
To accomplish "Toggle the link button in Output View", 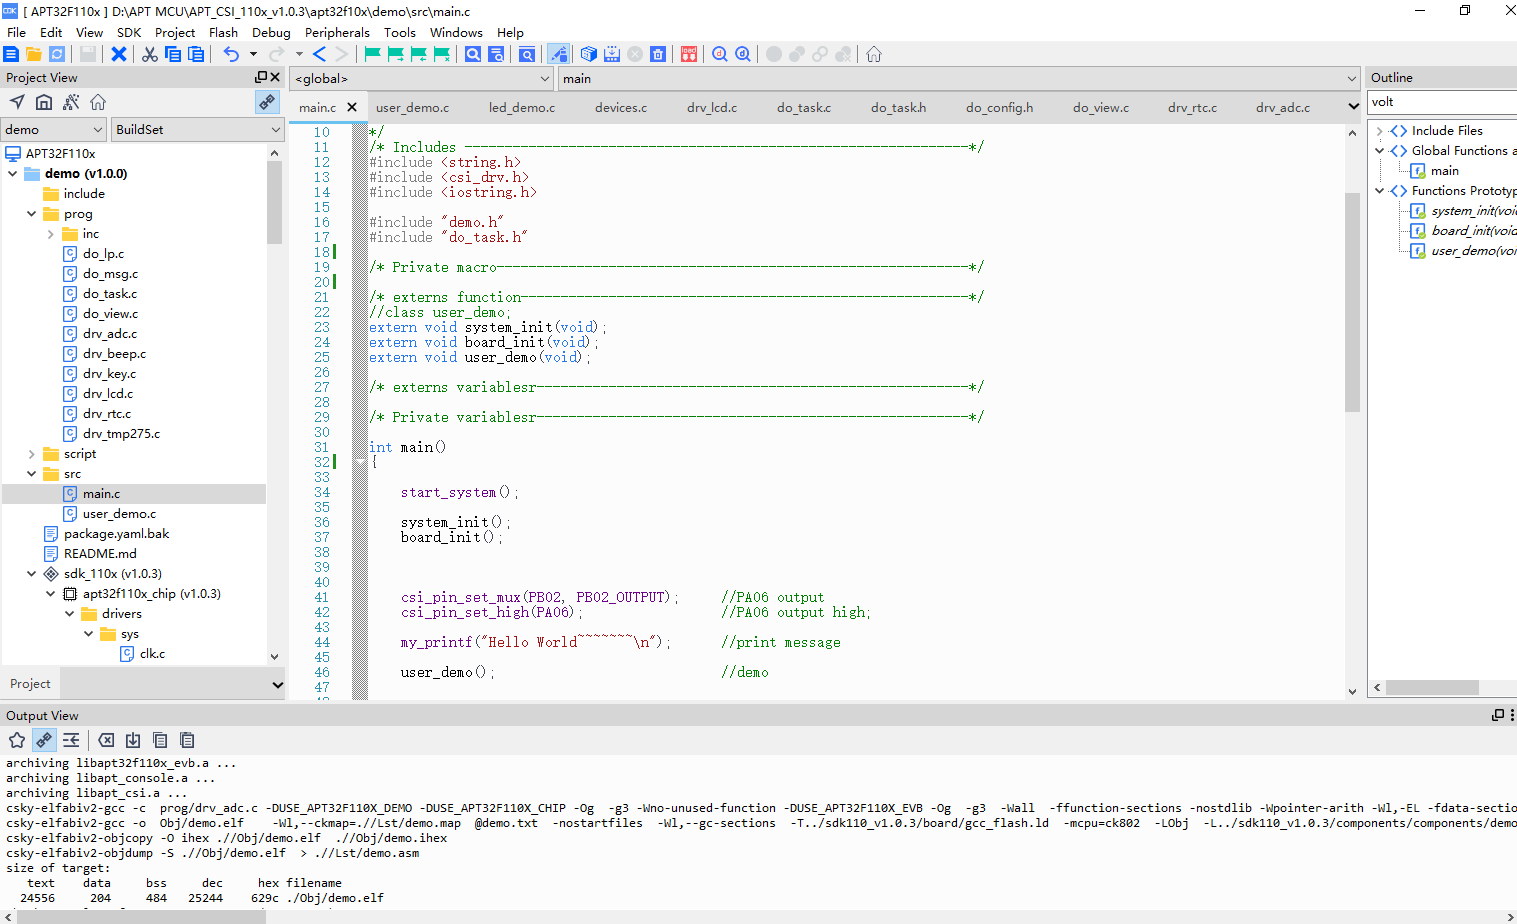I will (x=44, y=740).
